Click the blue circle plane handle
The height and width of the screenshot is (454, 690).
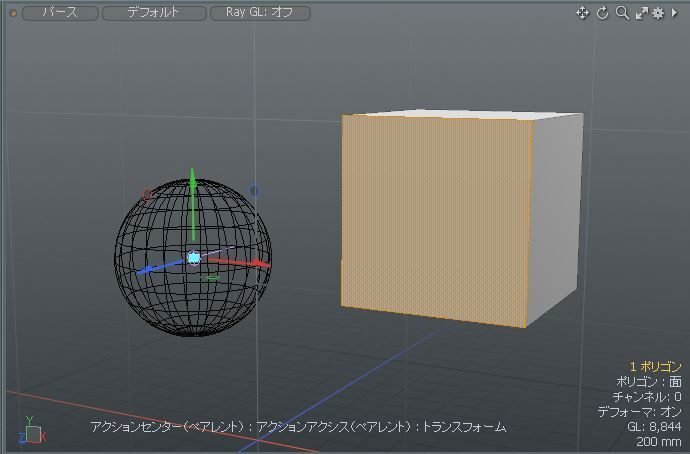[x=254, y=190]
